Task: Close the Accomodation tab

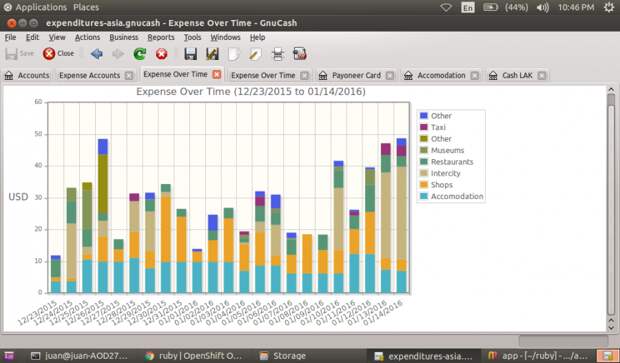Action: (x=475, y=76)
